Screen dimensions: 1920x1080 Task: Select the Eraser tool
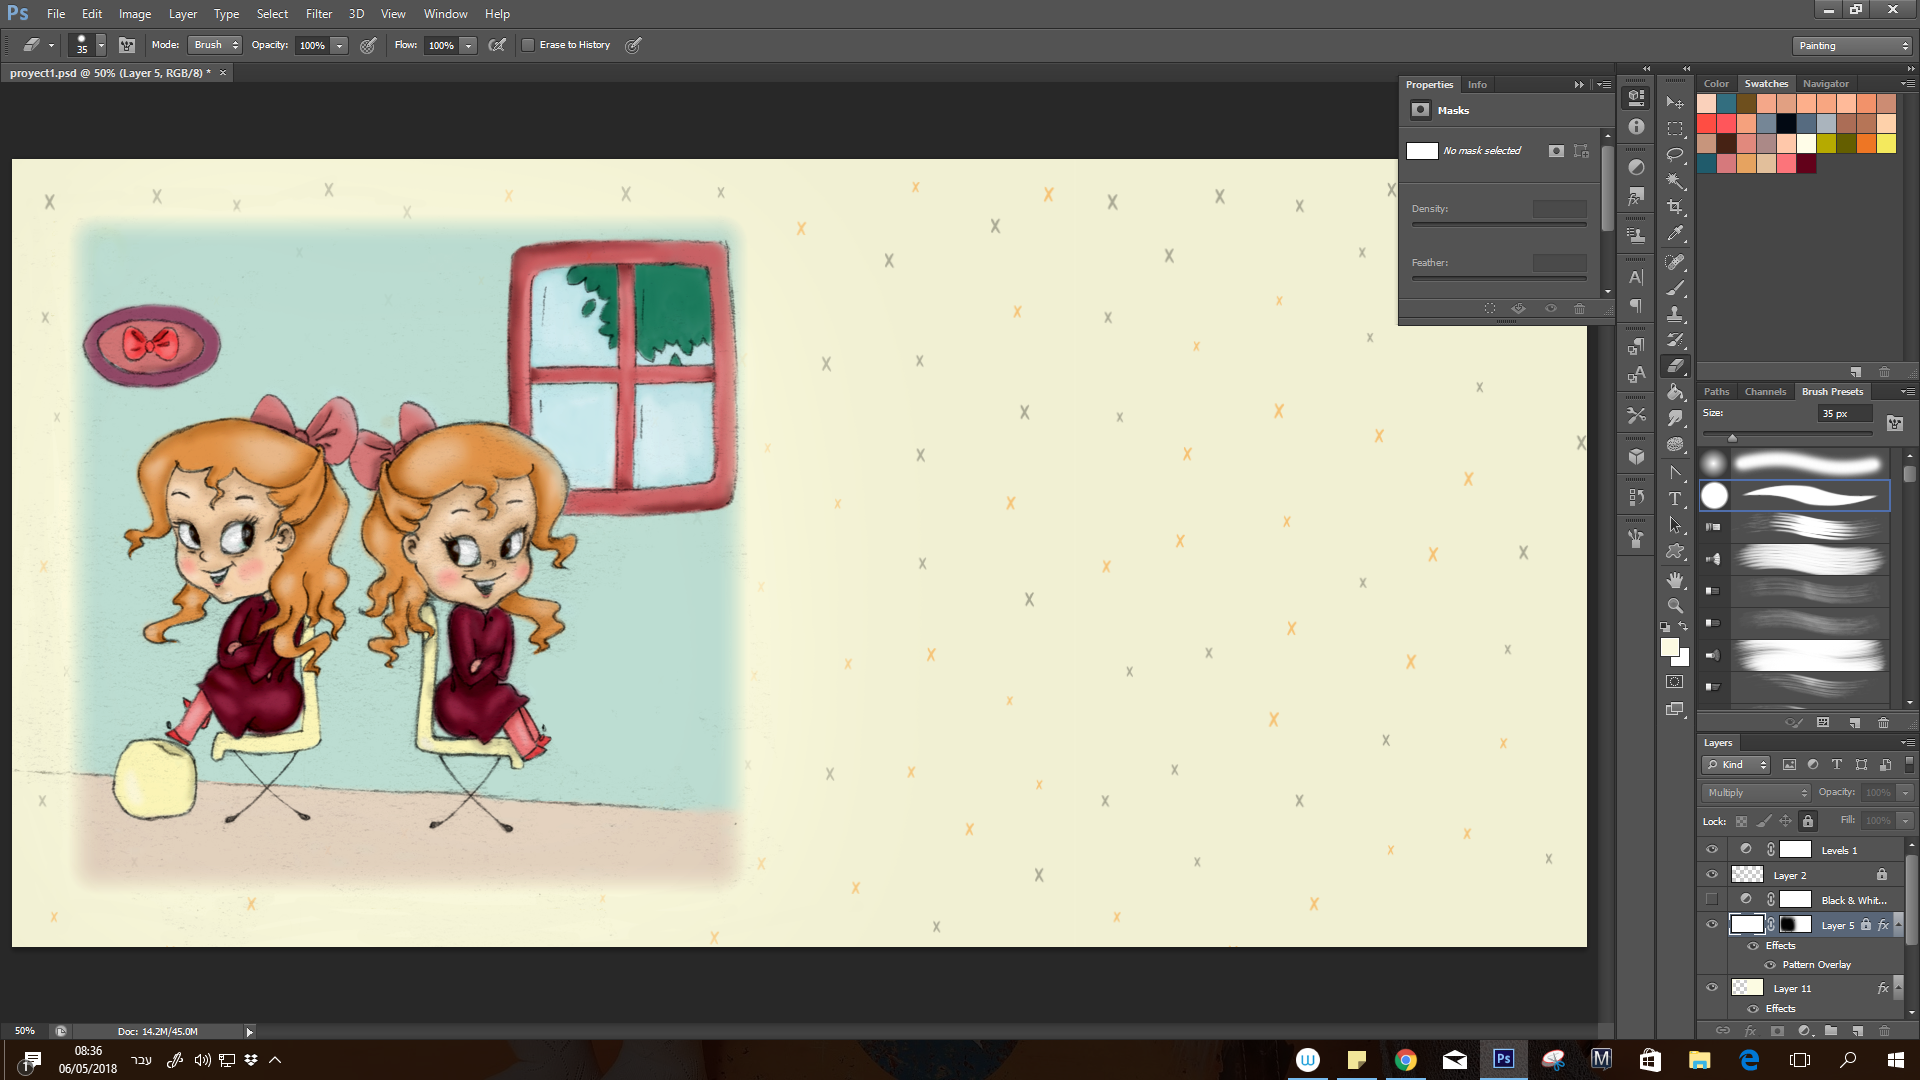pos(1676,367)
